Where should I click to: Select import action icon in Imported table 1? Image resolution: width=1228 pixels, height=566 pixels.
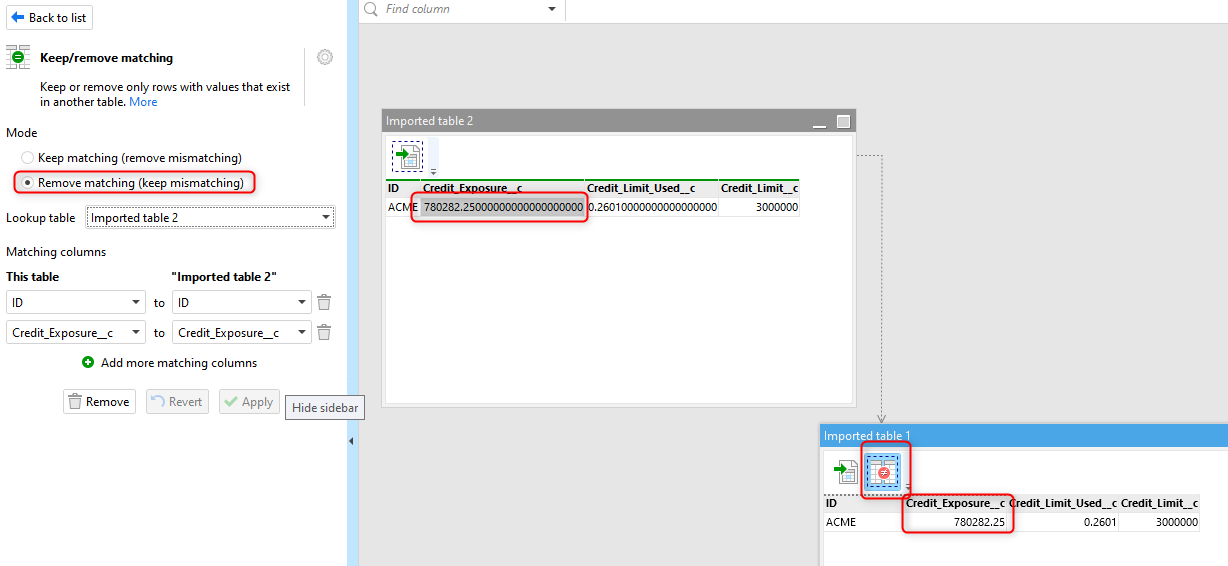click(846, 472)
